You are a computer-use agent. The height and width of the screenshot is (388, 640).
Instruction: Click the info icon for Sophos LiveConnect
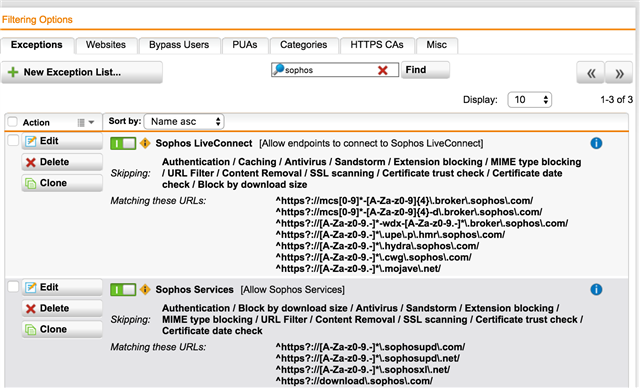(596, 143)
